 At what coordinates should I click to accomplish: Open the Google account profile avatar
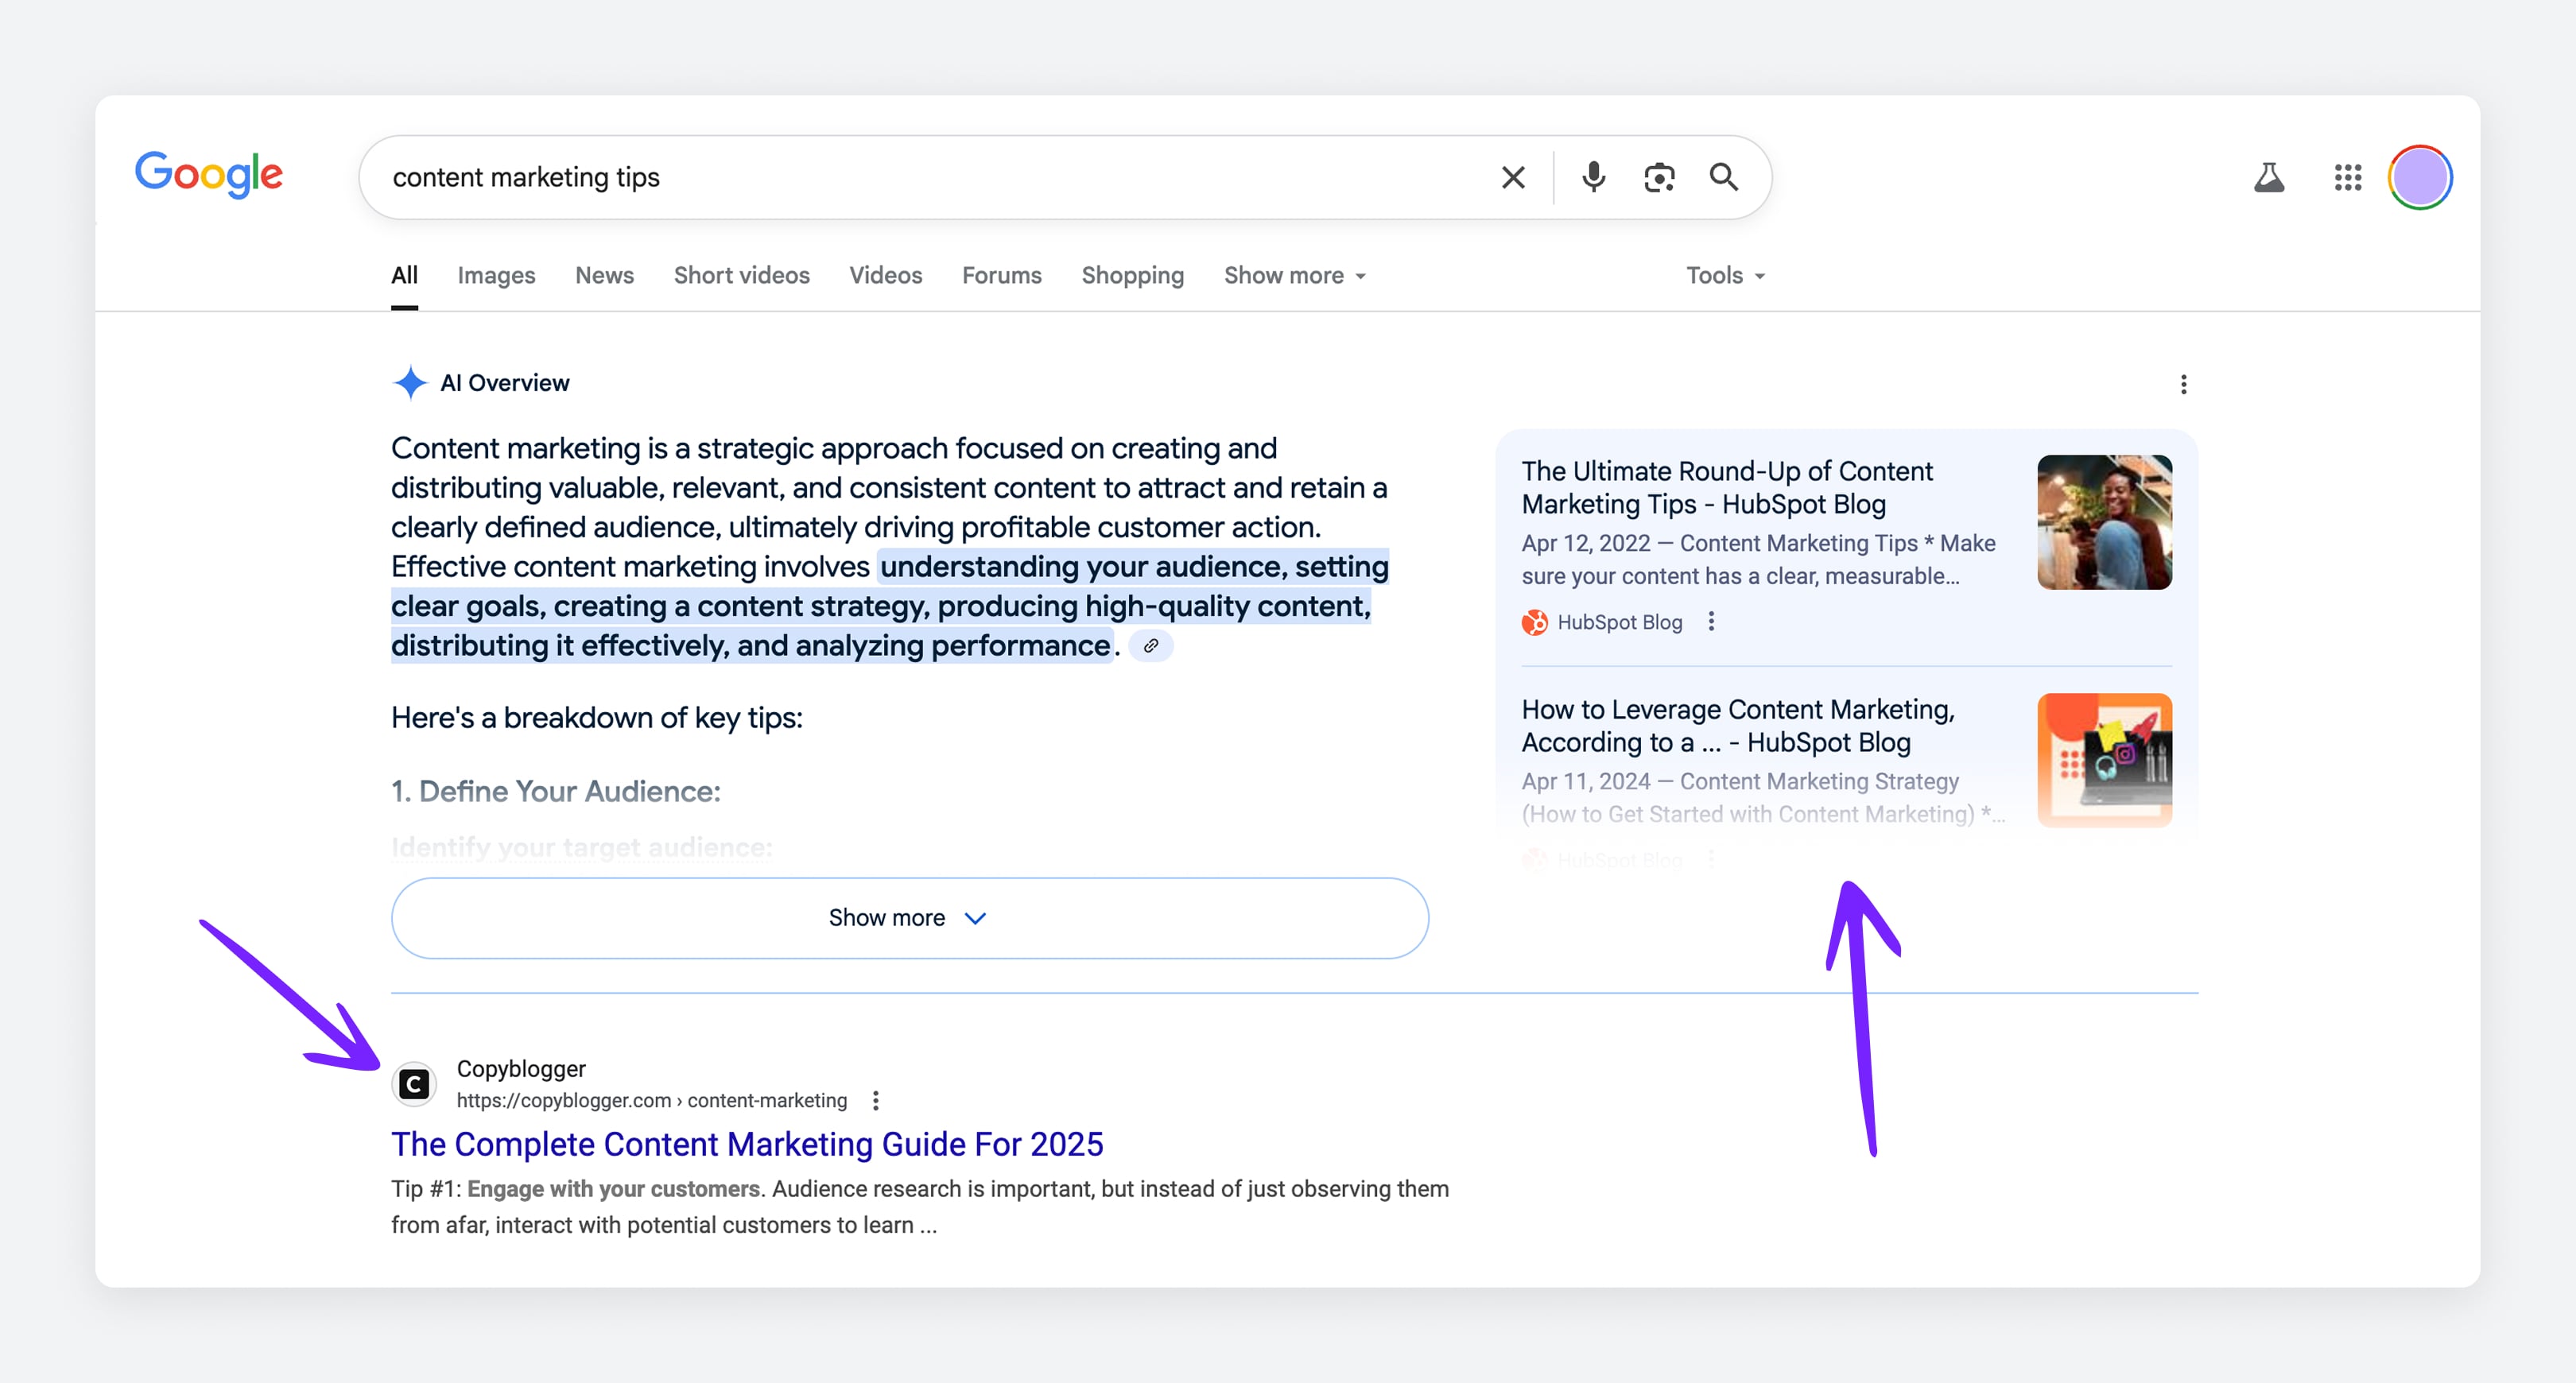pos(2419,177)
